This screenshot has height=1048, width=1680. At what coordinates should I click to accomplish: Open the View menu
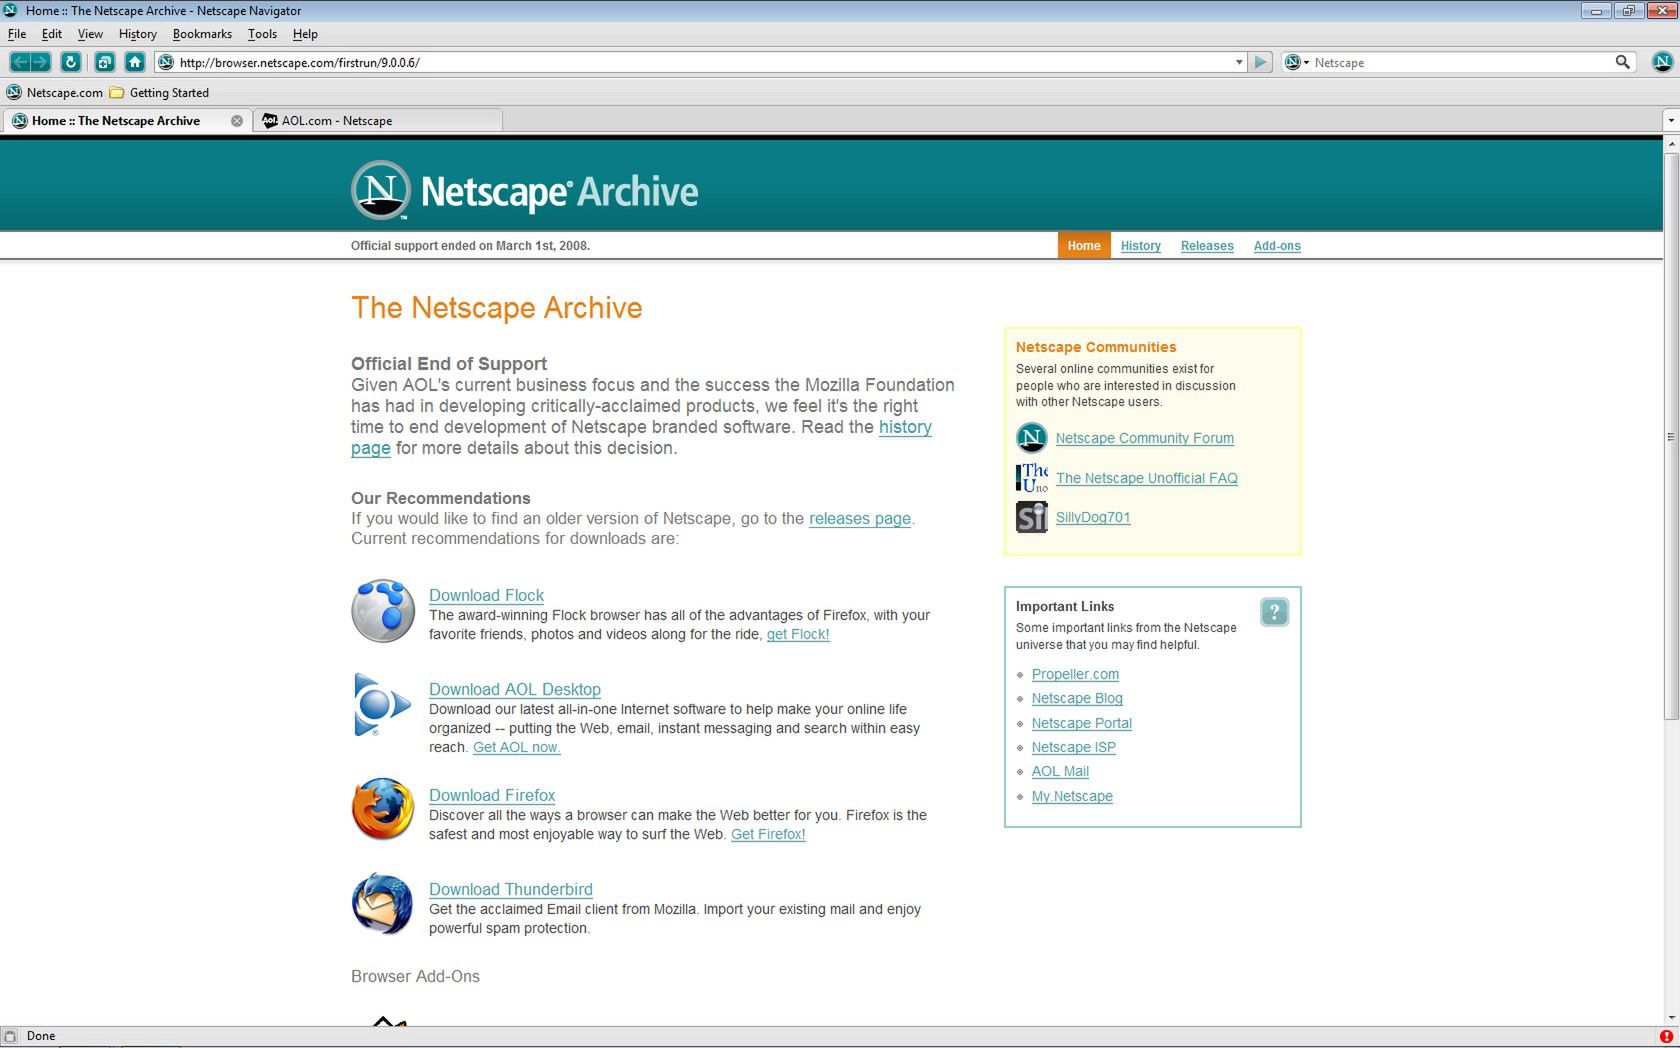pos(90,33)
